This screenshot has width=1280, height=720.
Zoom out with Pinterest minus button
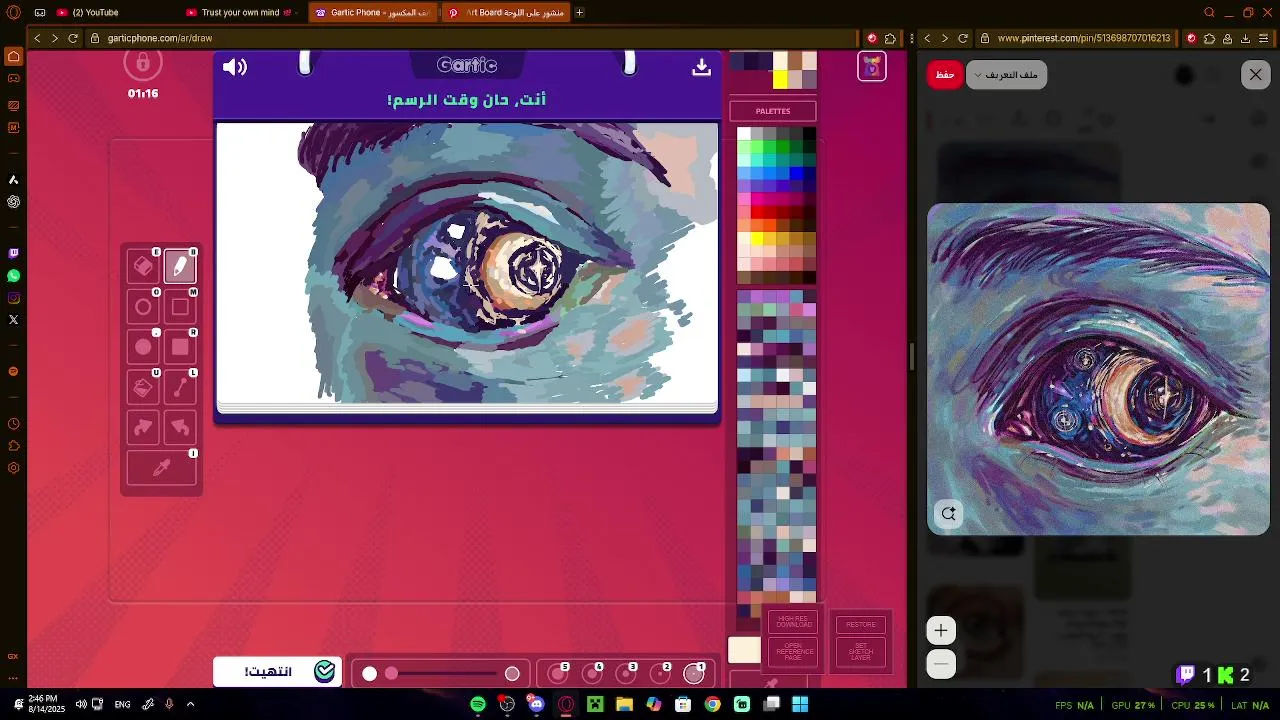pyautogui.click(x=941, y=664)
